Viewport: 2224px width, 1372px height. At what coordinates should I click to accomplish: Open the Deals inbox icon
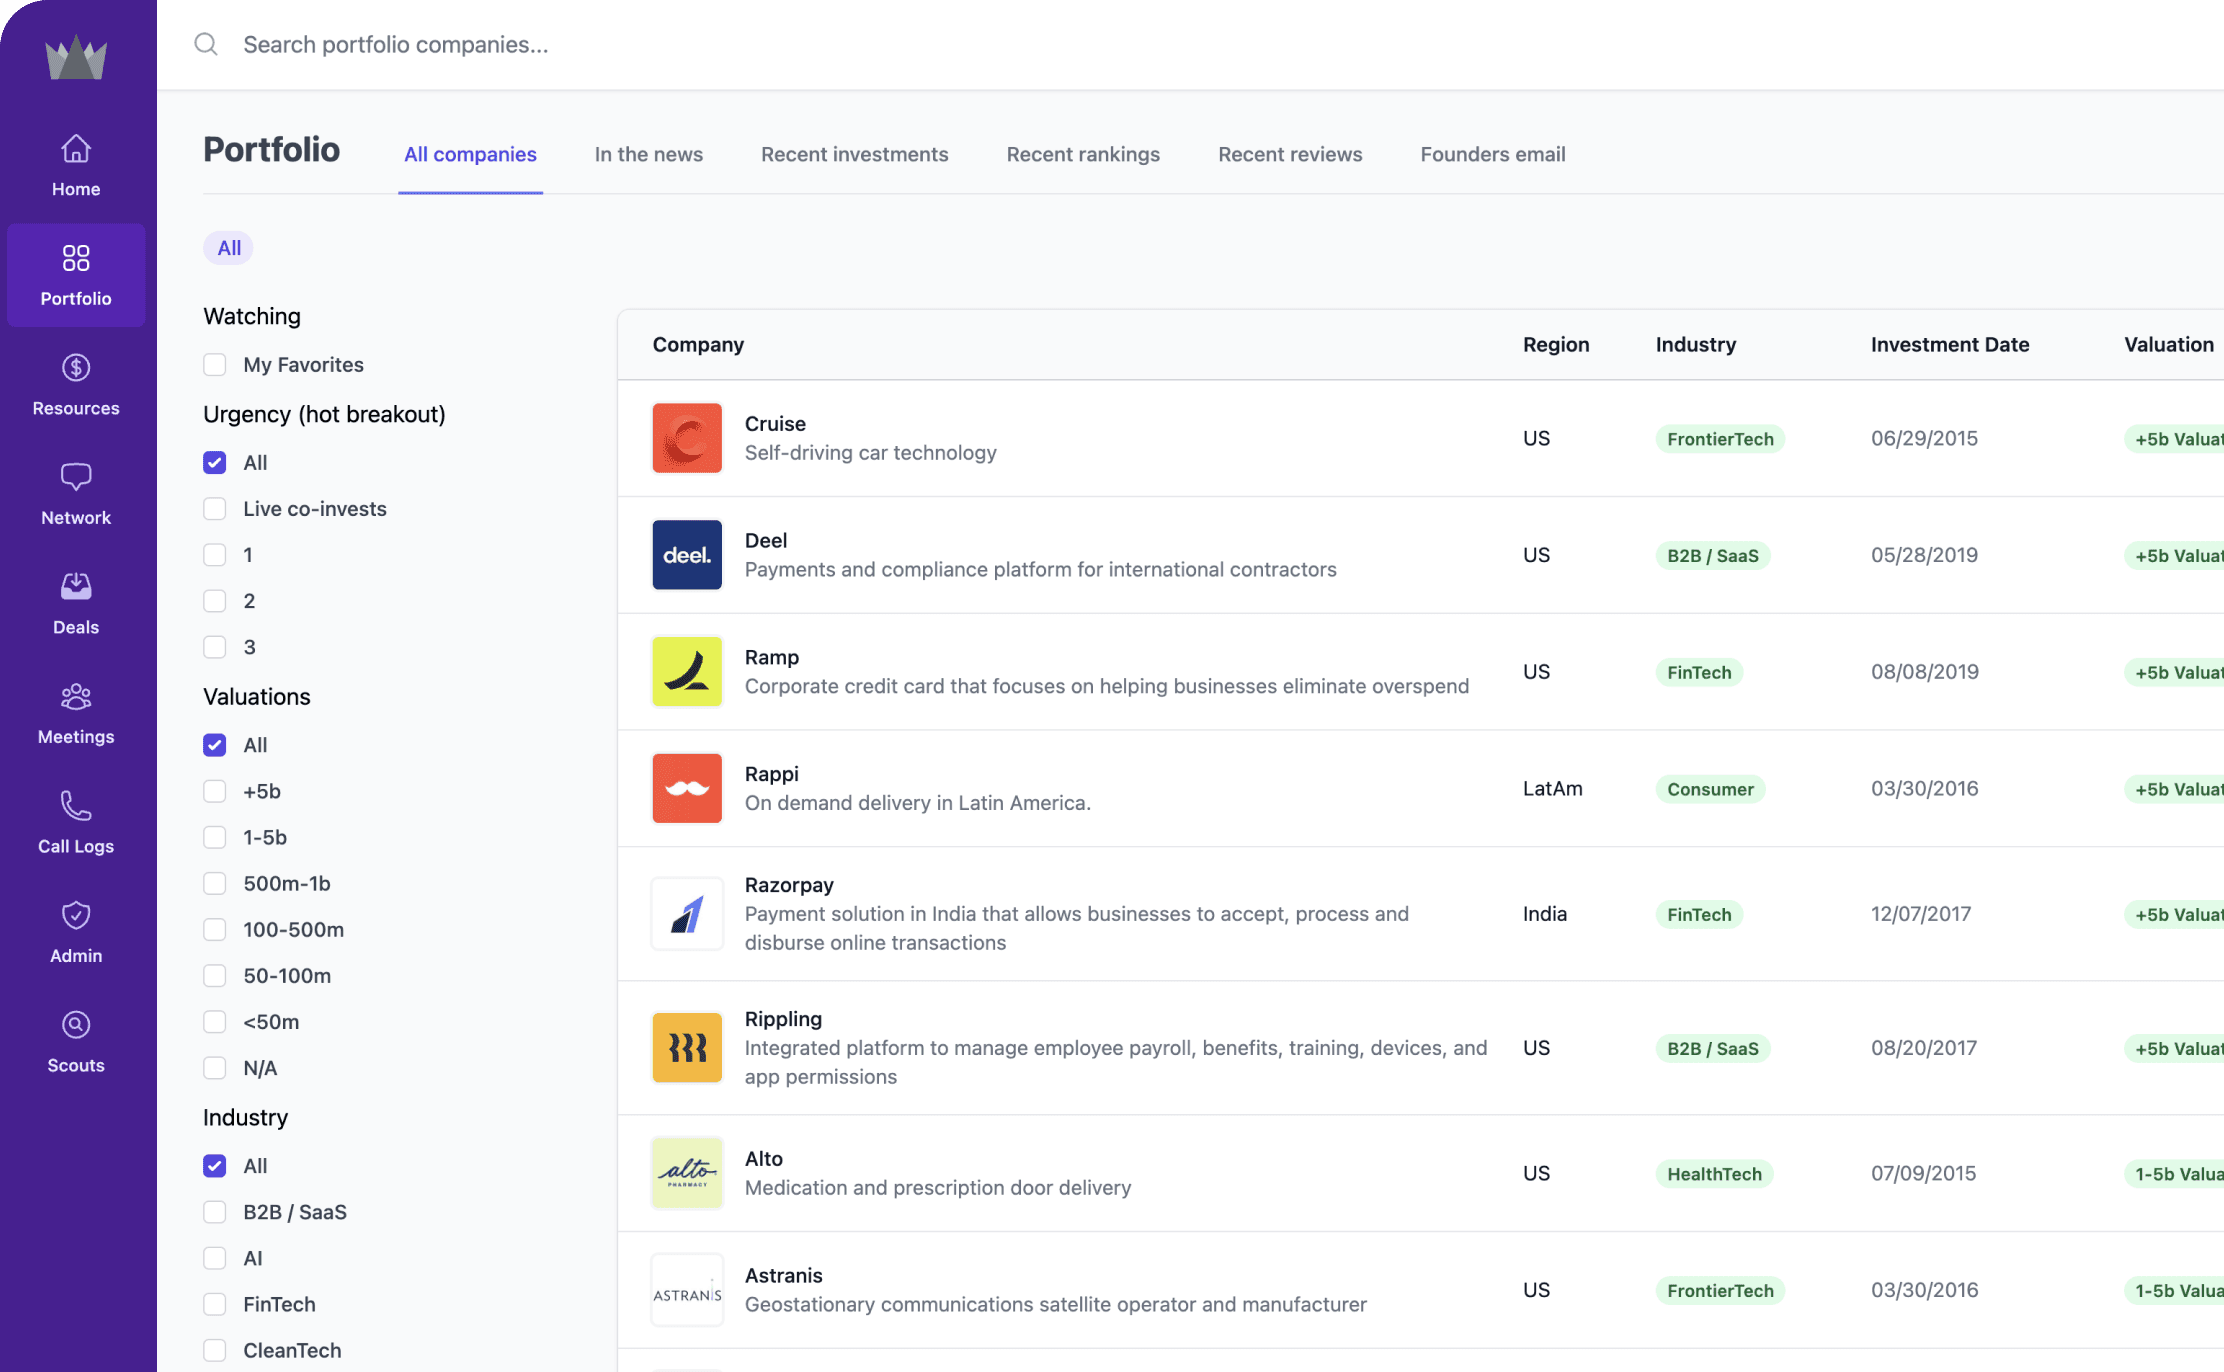[x=76, y=587]
